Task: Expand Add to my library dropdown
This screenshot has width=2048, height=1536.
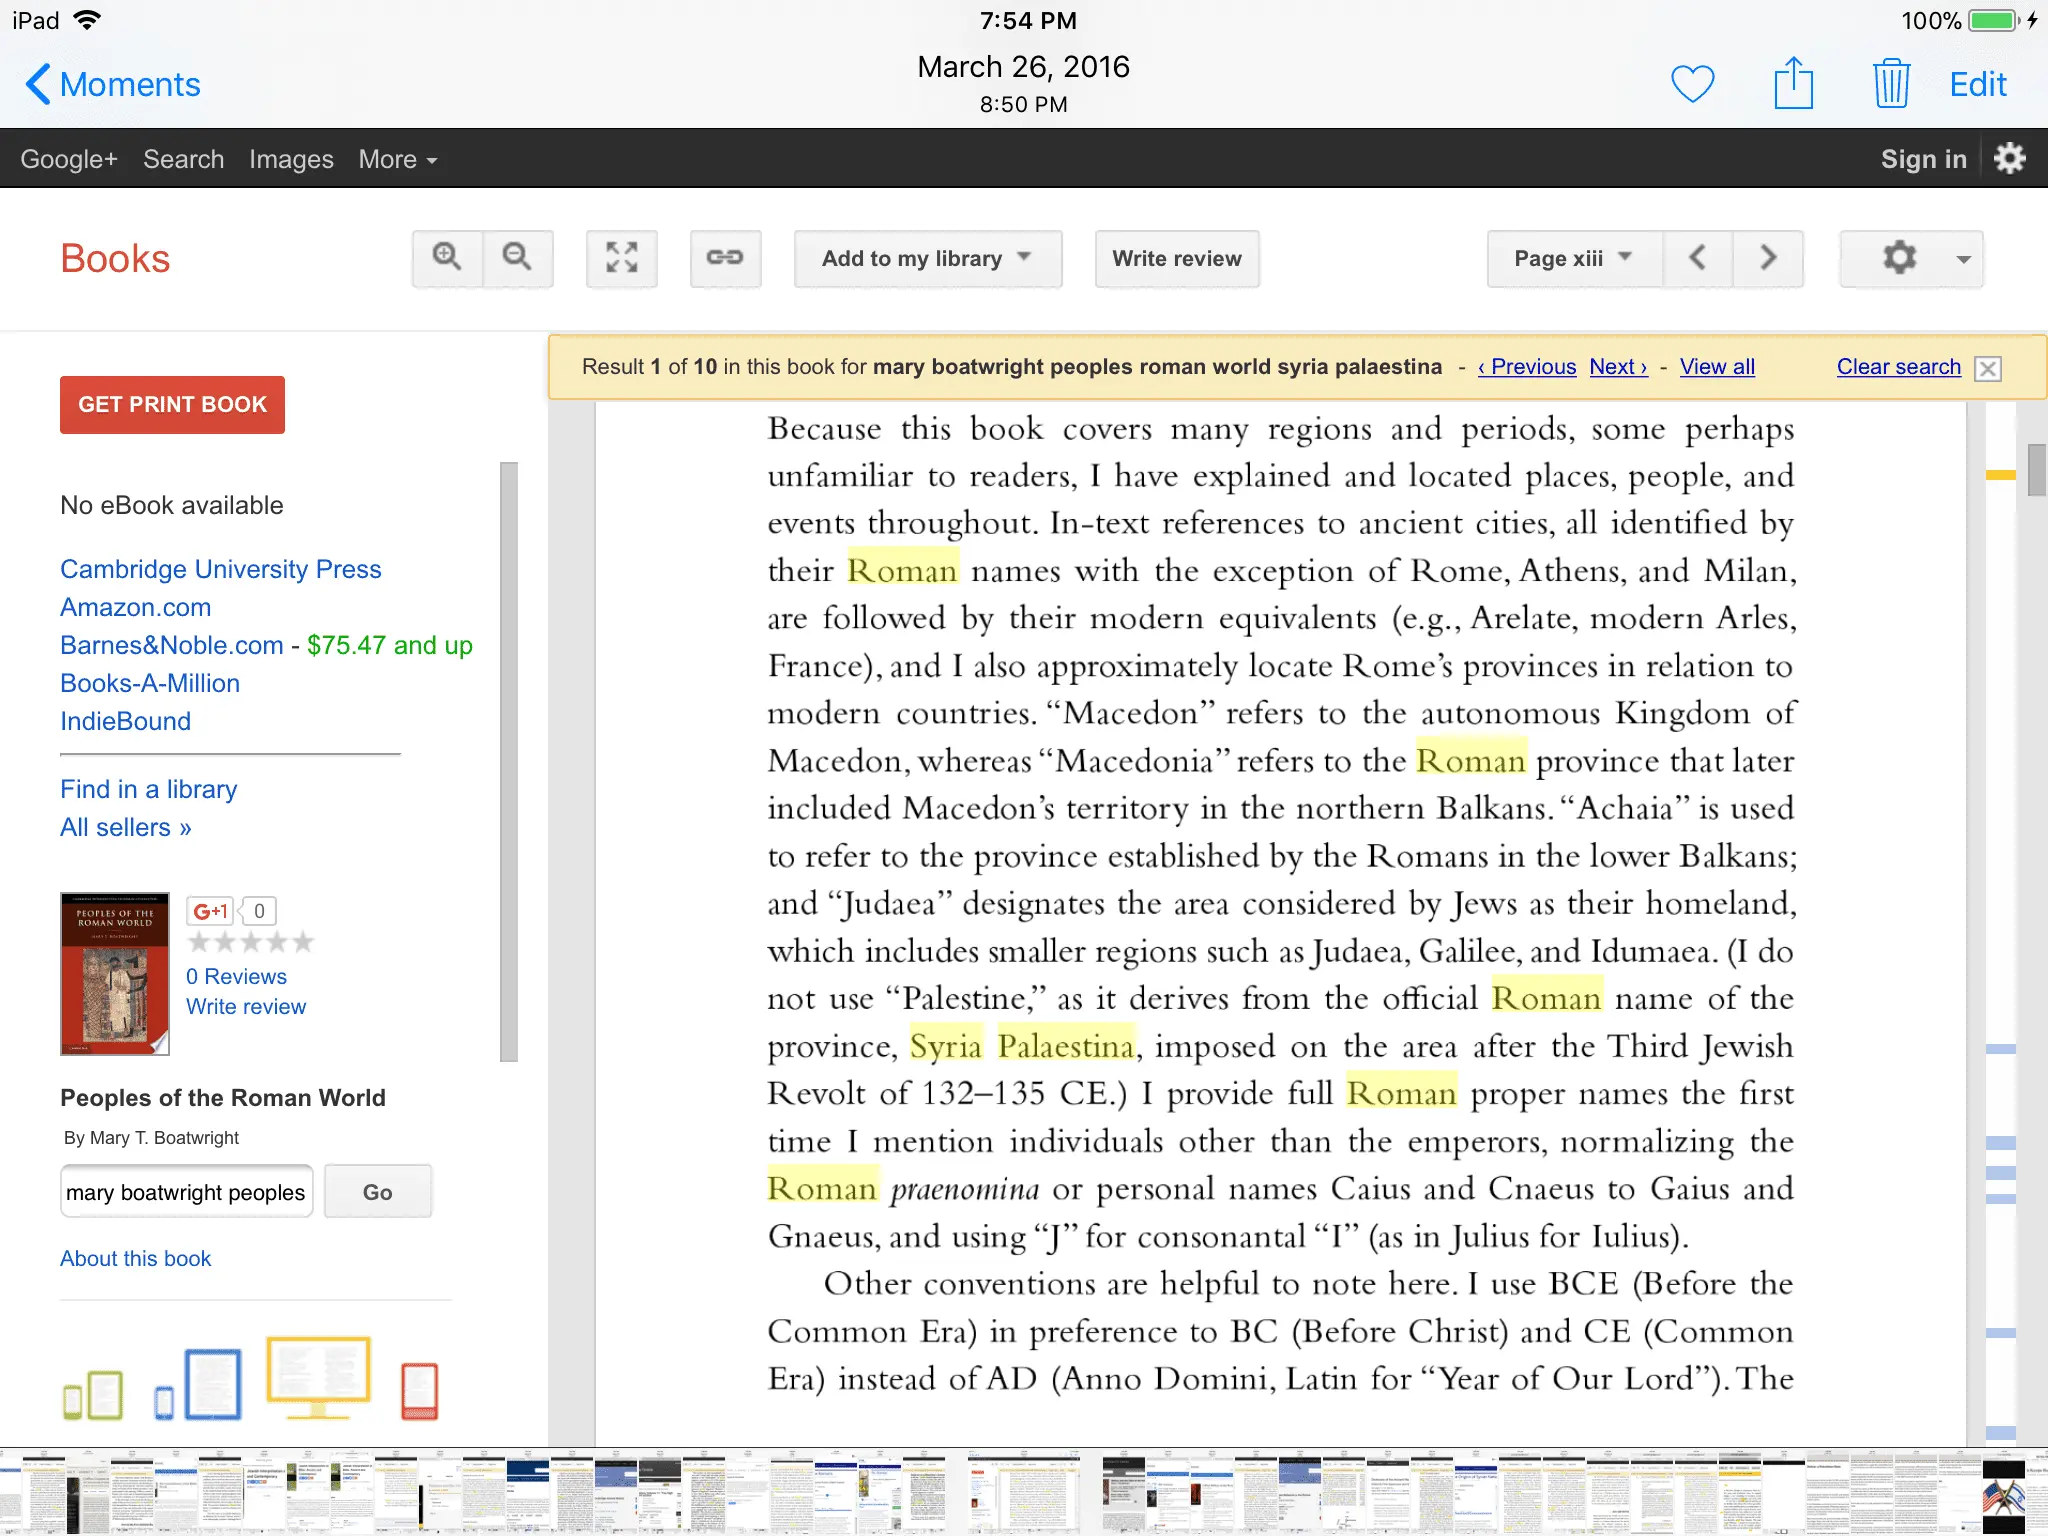Action: click(927, 258)
